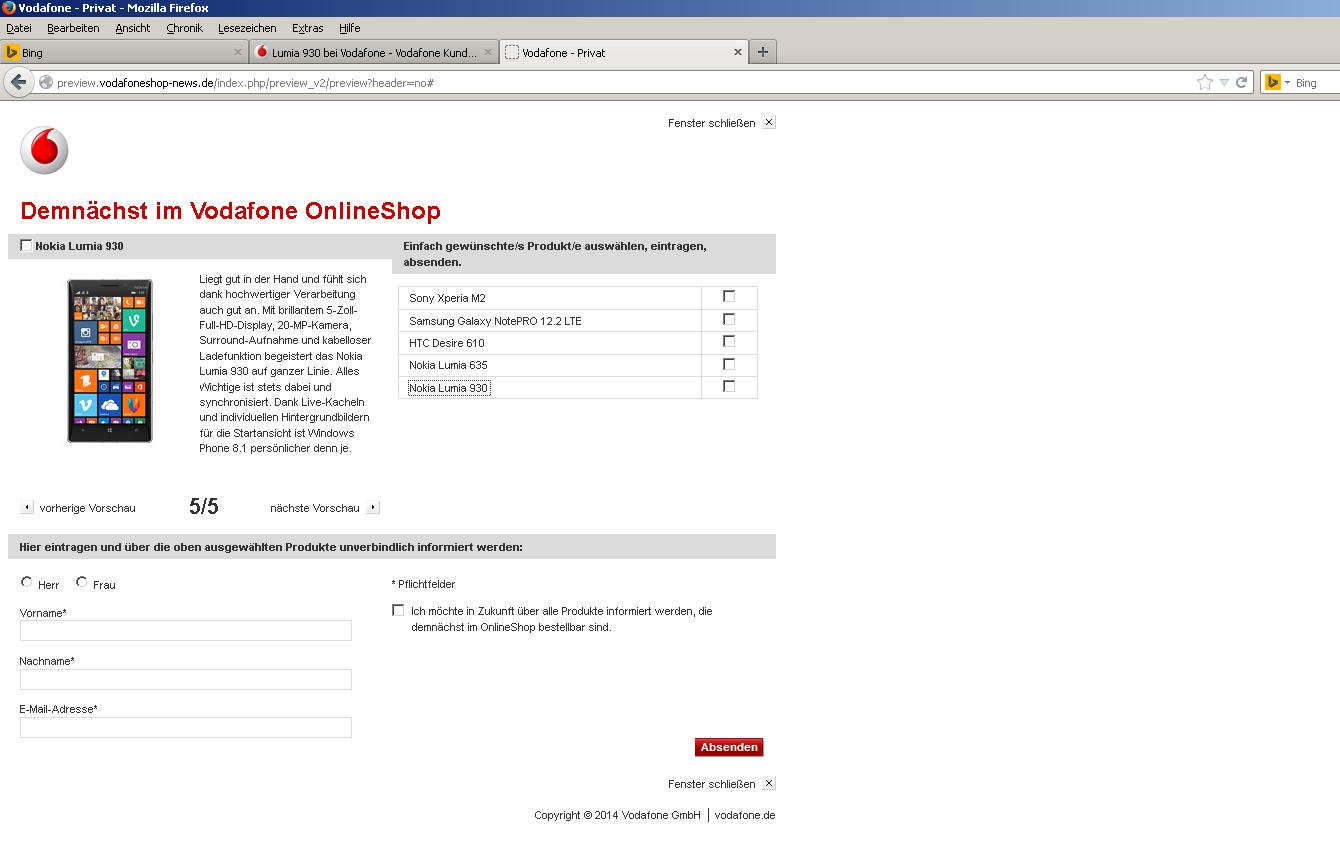Click the Bing search engine icon
Image resolution: width=1340 pixels, height=841 pixels.
(1272, 82)
